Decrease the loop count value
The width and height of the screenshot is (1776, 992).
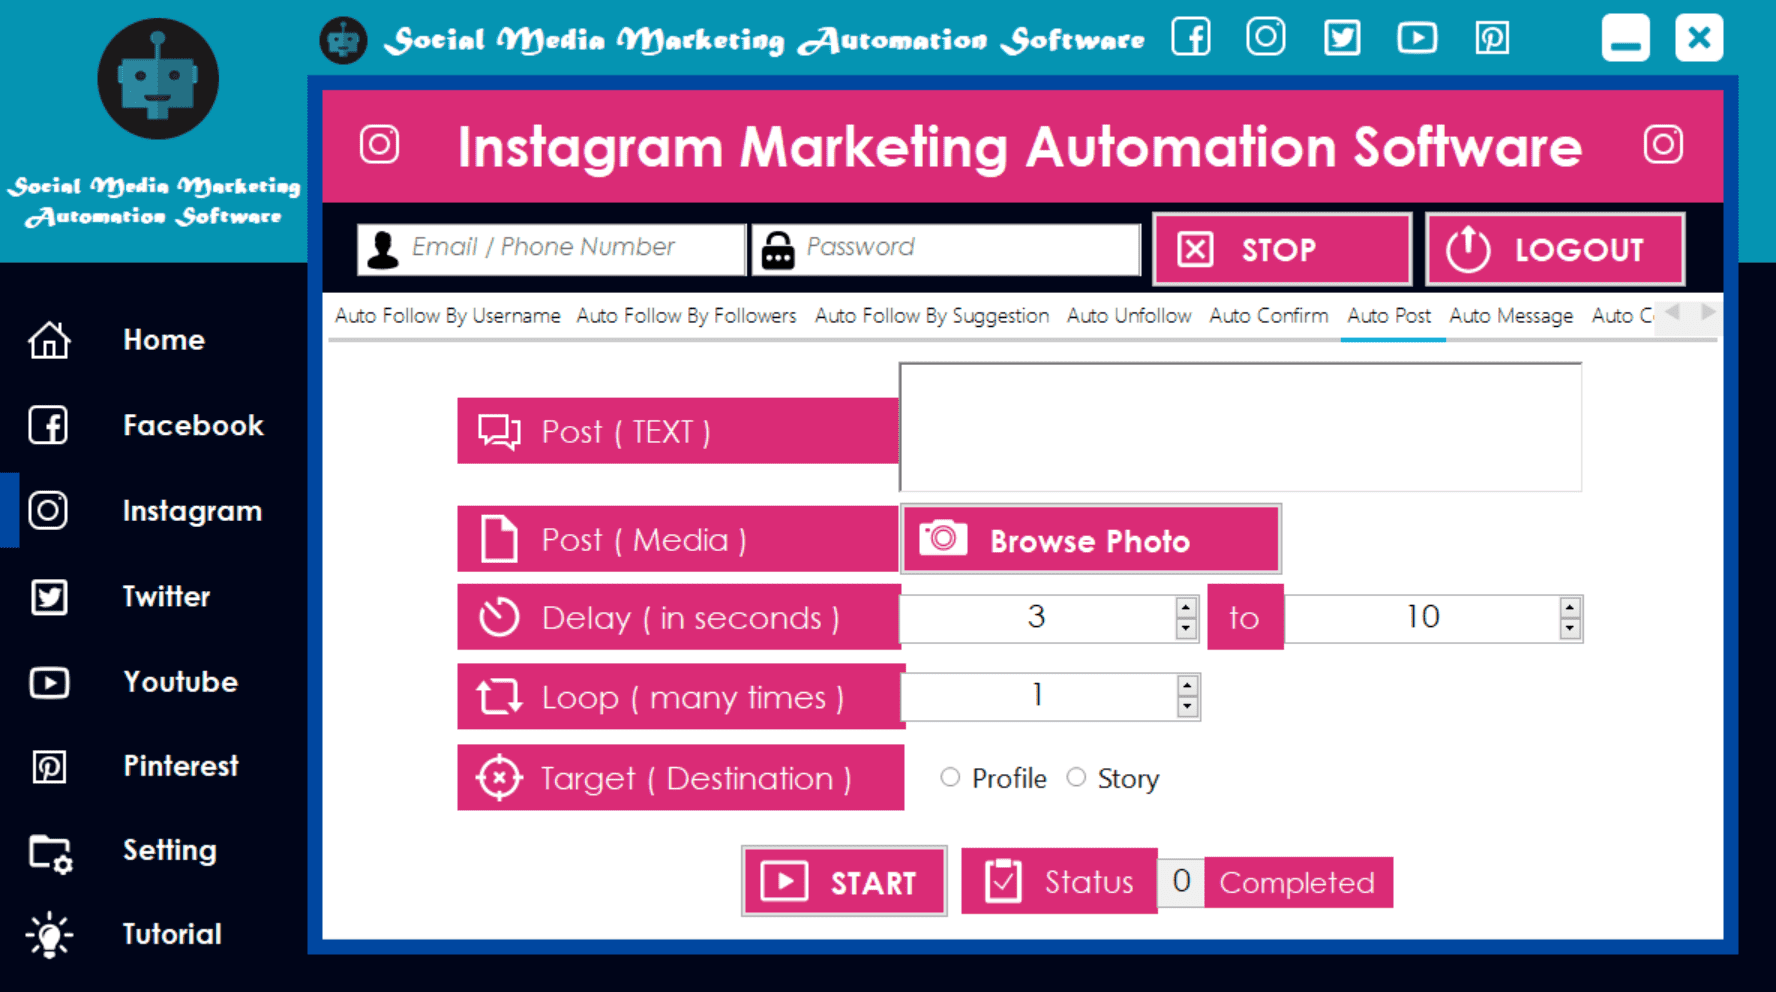coord(1187,707)
